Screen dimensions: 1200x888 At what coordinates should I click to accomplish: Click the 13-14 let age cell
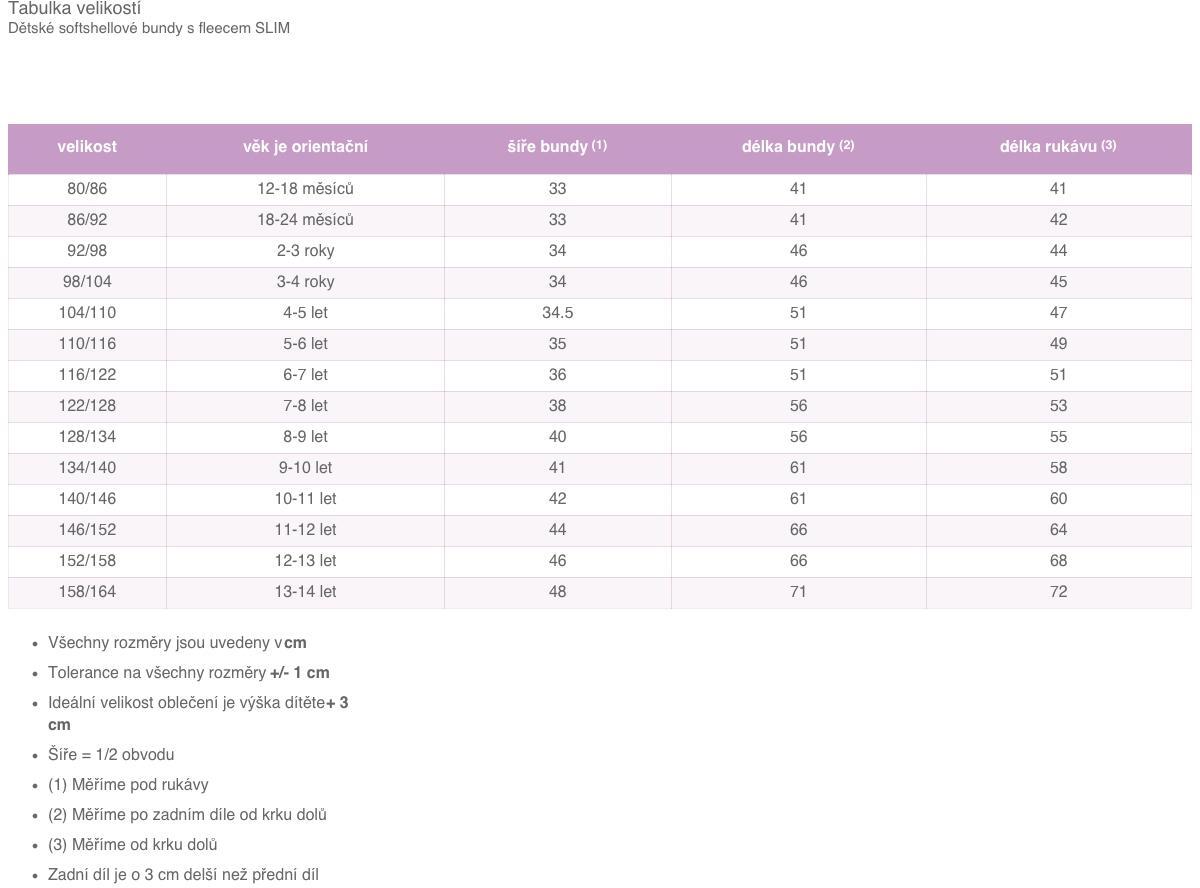pos(305,592)
